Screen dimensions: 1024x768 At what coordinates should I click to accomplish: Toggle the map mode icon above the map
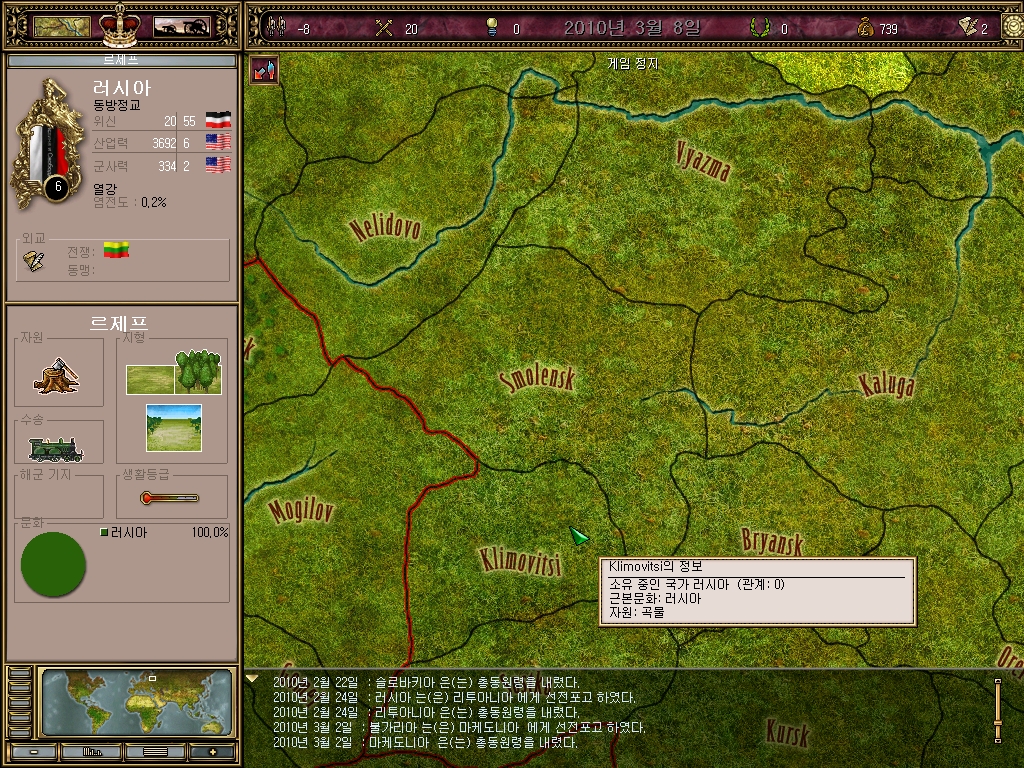tap(264, 70)
